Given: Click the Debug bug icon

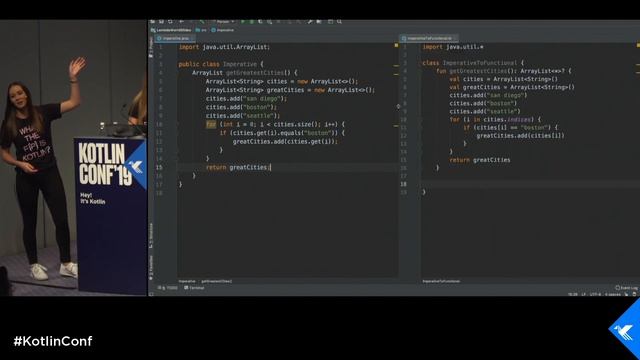Looking at the screenshot, I should coord(252,22).
